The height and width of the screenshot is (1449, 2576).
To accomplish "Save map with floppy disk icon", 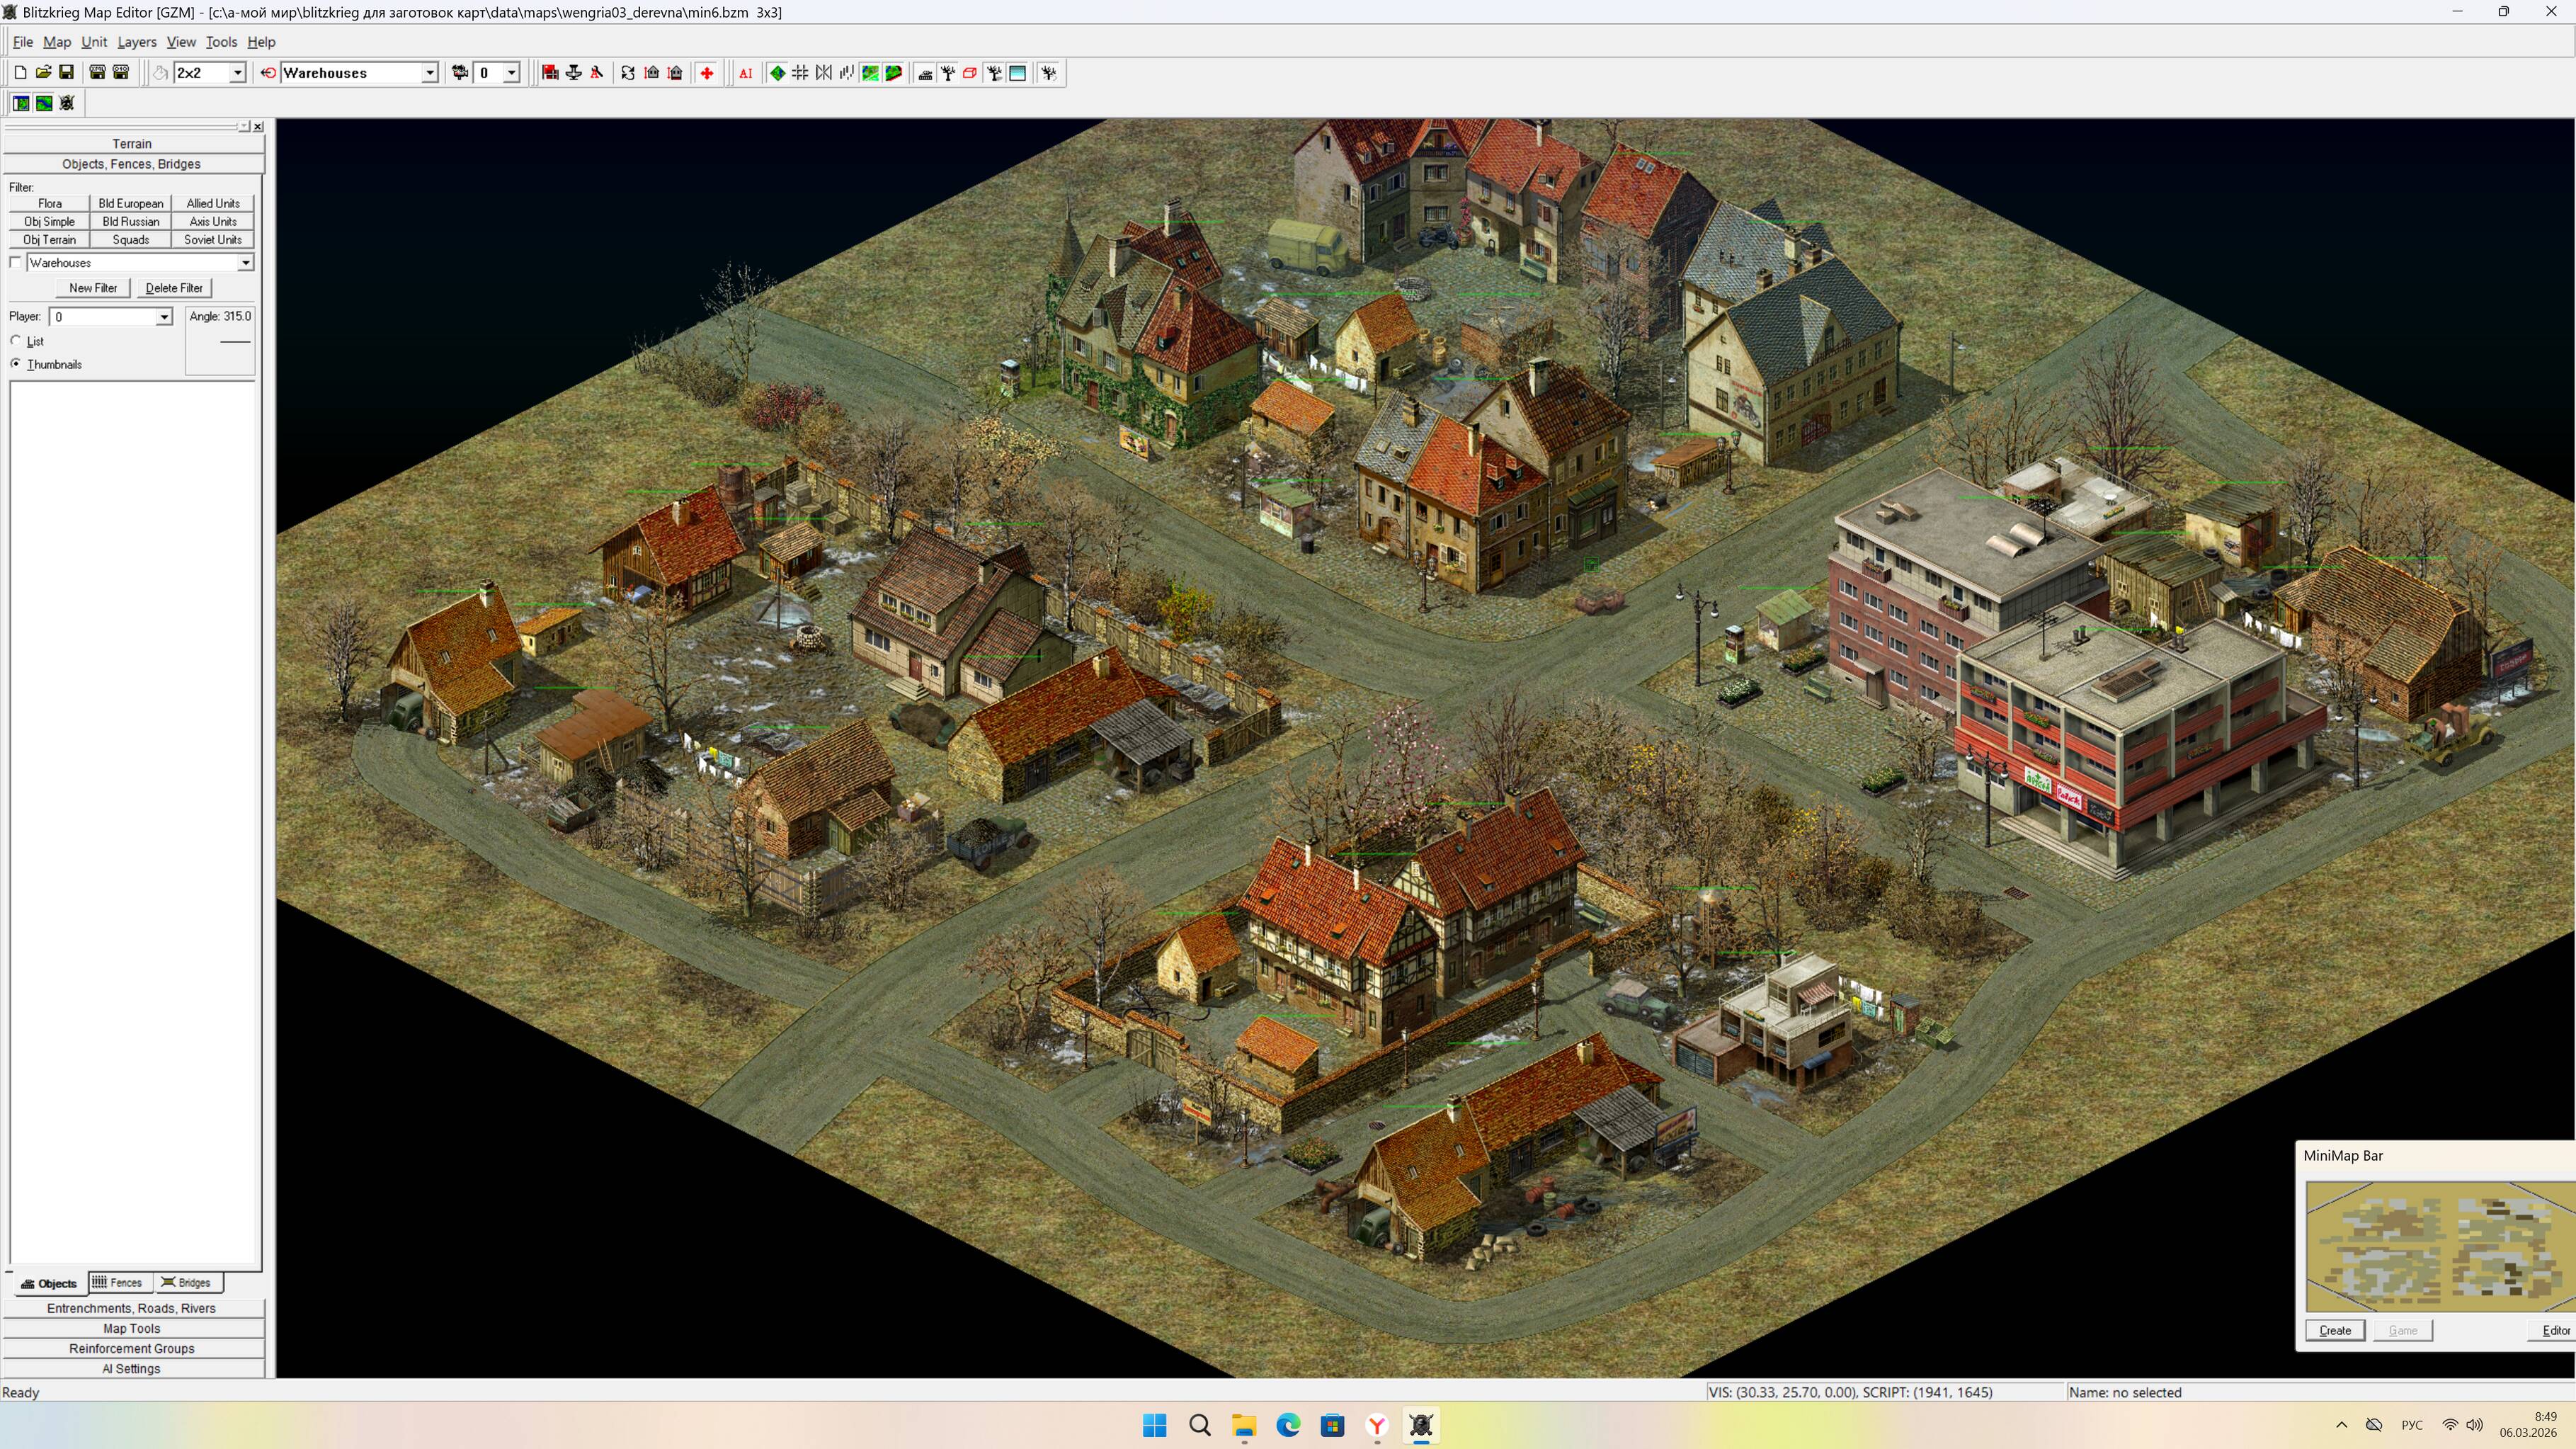I will click(66, 73).
